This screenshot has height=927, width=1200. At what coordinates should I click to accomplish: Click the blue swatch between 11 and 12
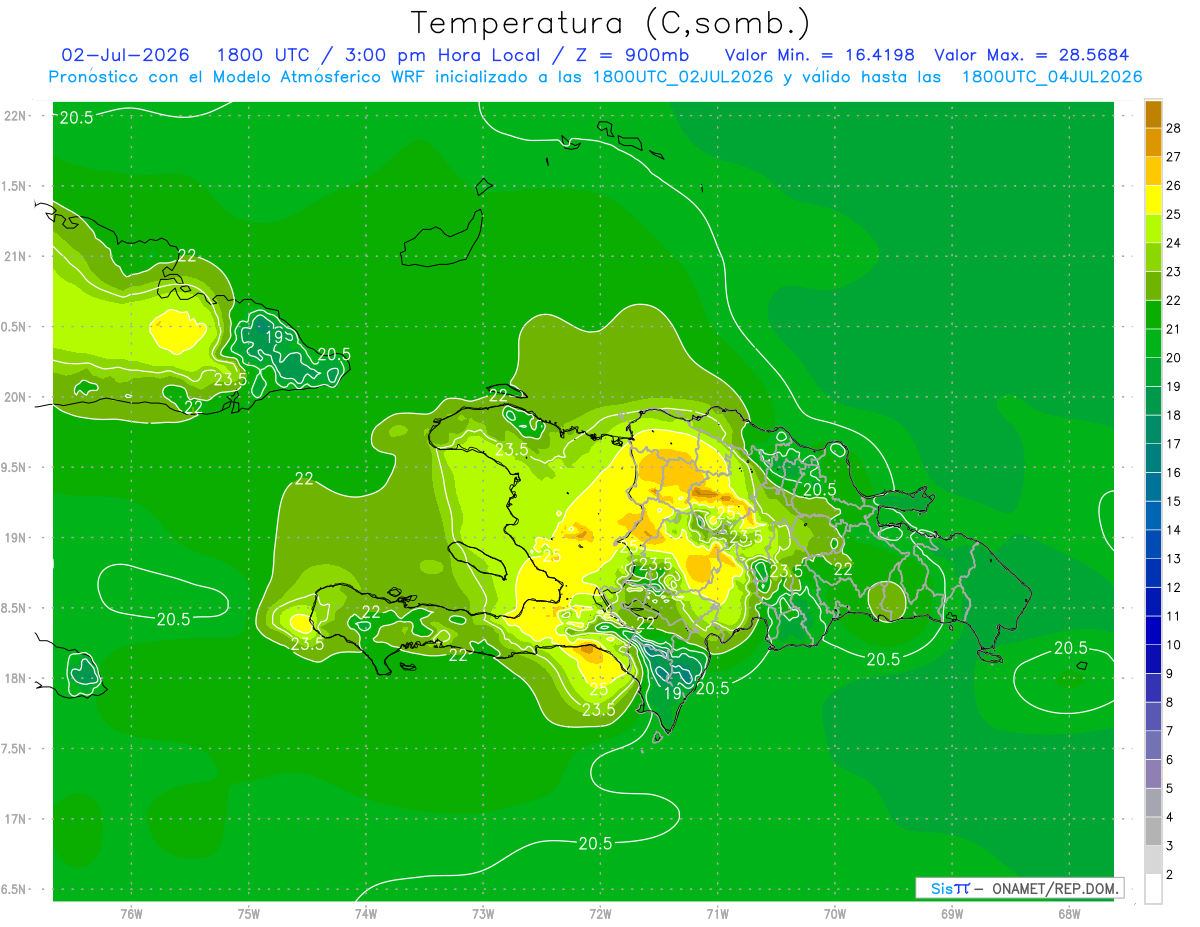pos(1153,603)
